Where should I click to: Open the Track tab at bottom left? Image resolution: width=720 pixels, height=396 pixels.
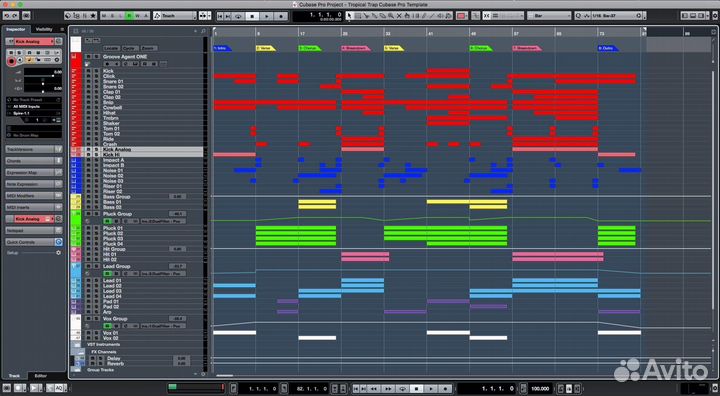click(x=14, y=376)
